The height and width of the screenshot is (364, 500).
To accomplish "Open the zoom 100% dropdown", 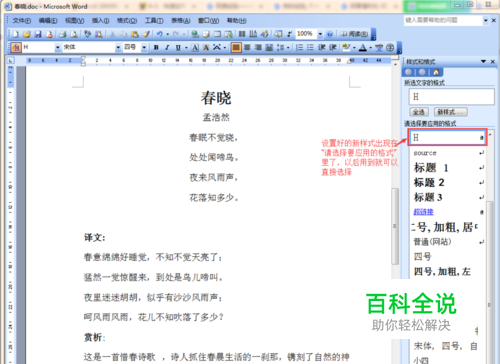I will click(x=320, y=34).
